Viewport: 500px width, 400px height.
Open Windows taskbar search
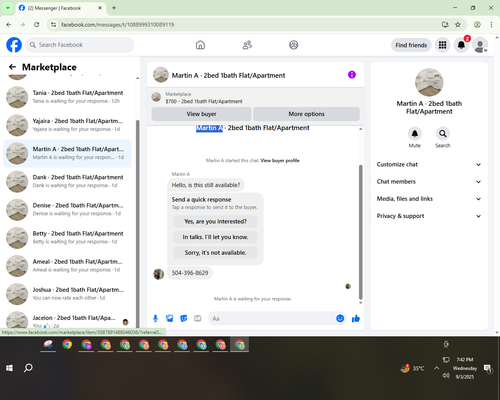click(28, 368)
